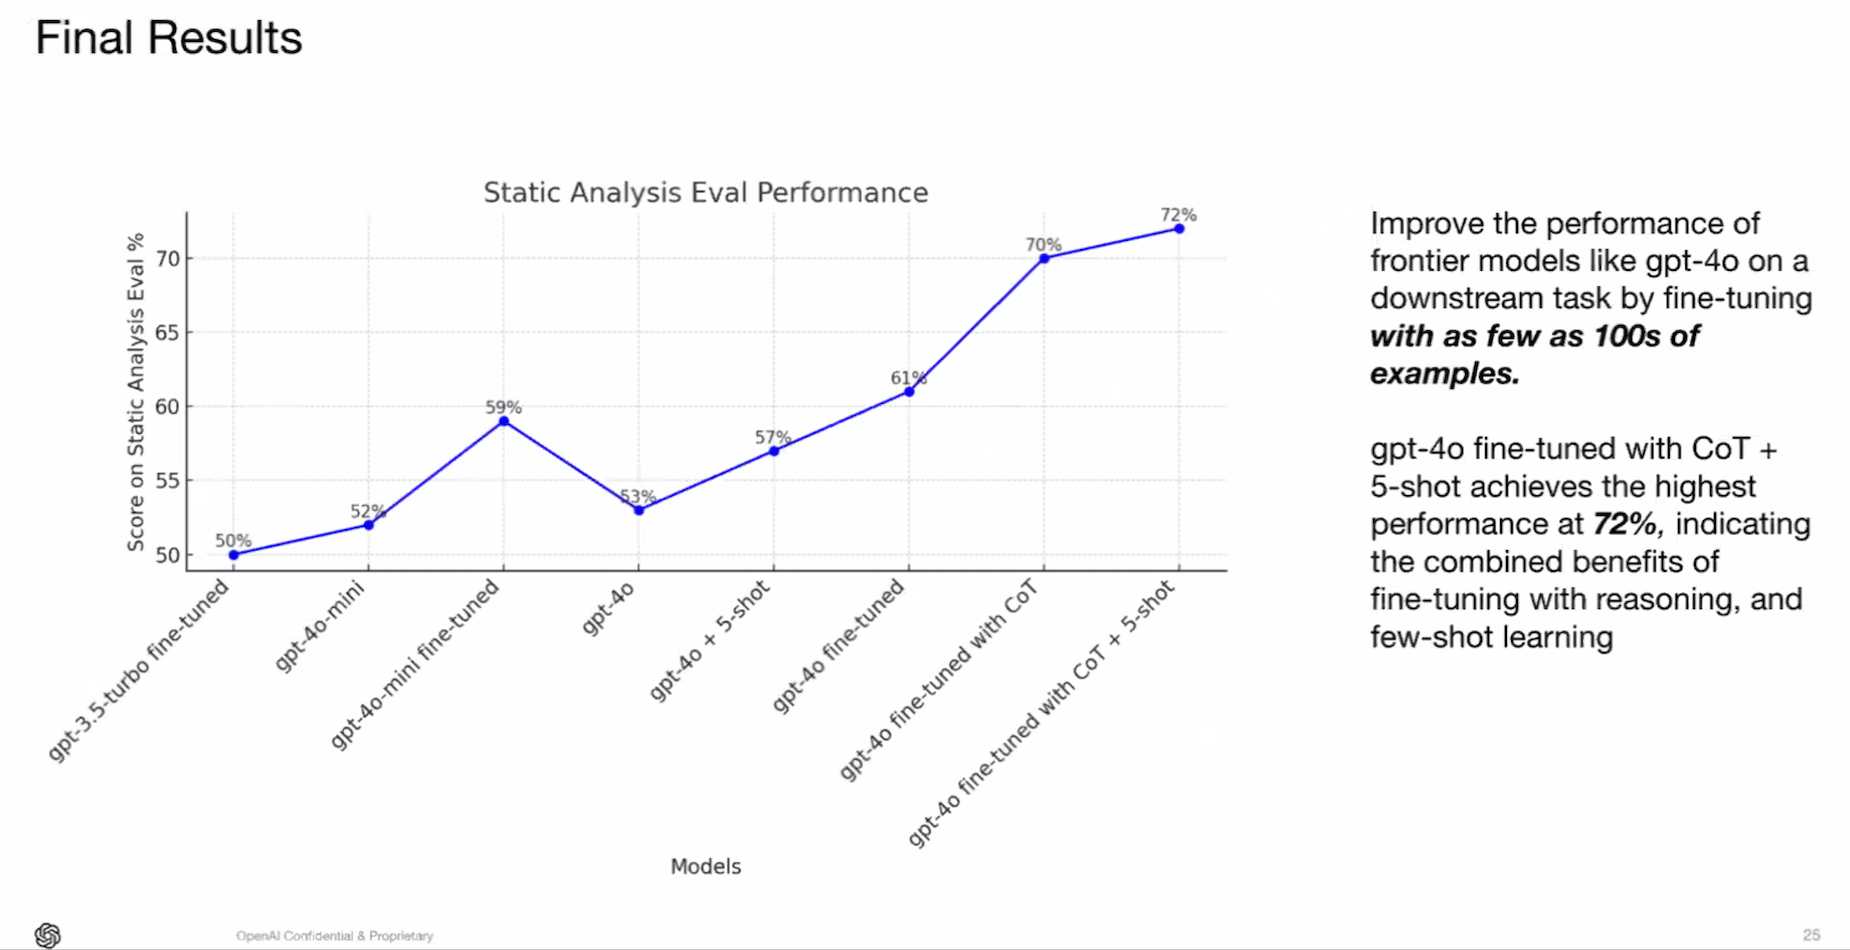1850x950 pixels.
Task: Select the 59% gpt-4o-mini fine-tuned data point
Action: click(504, 421)
